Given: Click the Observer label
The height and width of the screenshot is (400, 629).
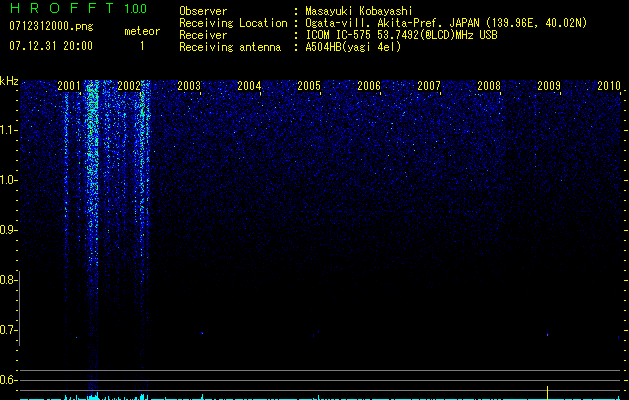Looking at the screenshot, I should pyautogui.click(x=203, y=11).
